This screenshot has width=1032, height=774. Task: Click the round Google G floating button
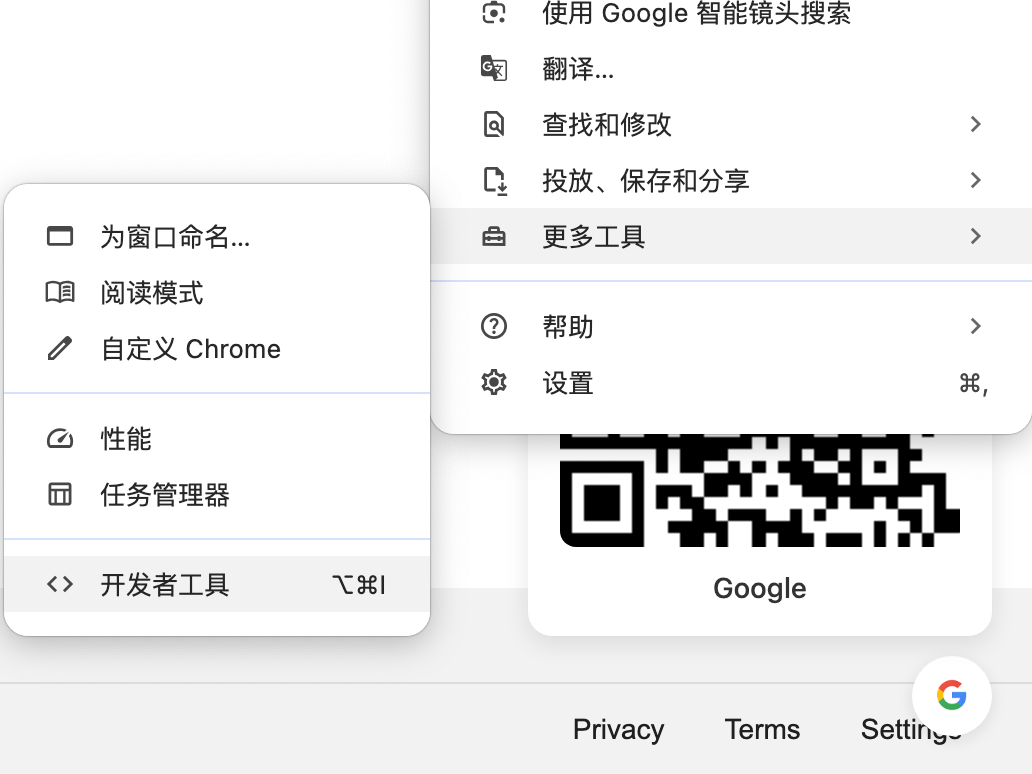click(x=952, y=696)
